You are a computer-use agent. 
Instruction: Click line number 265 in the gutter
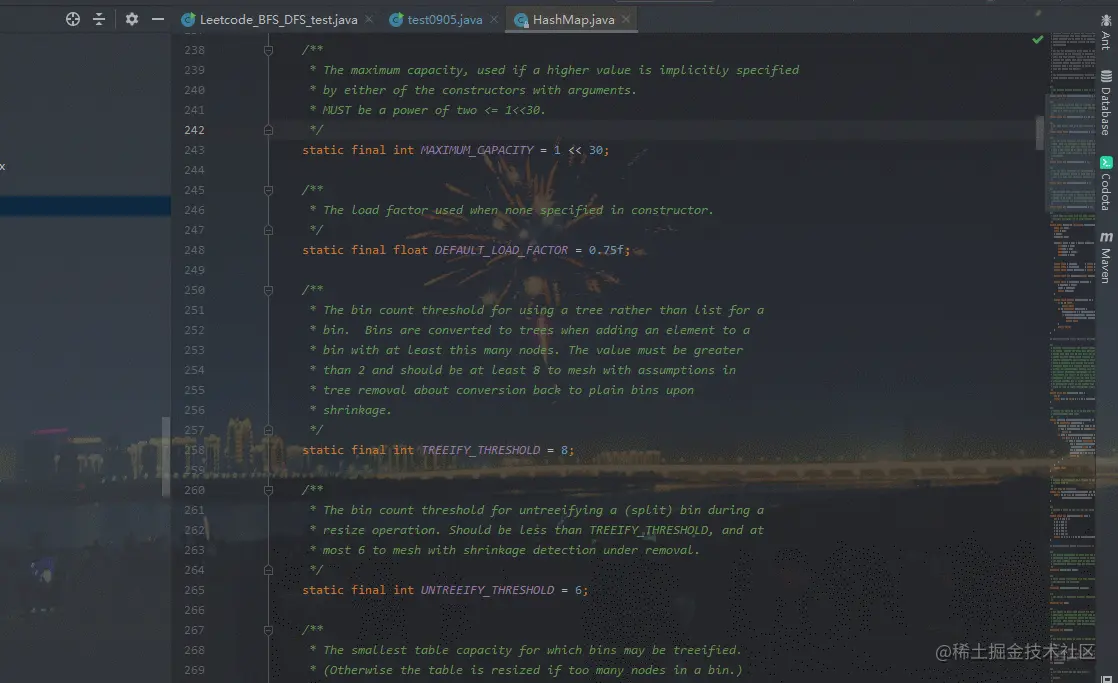coord(194,590)
